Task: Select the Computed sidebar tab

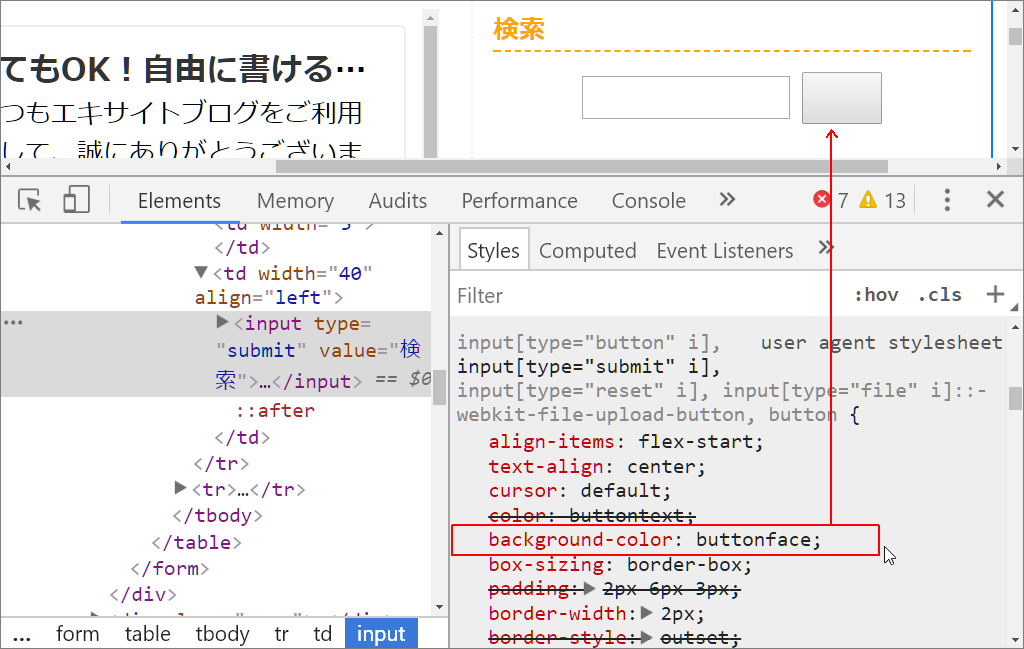Action: (587, 251)
